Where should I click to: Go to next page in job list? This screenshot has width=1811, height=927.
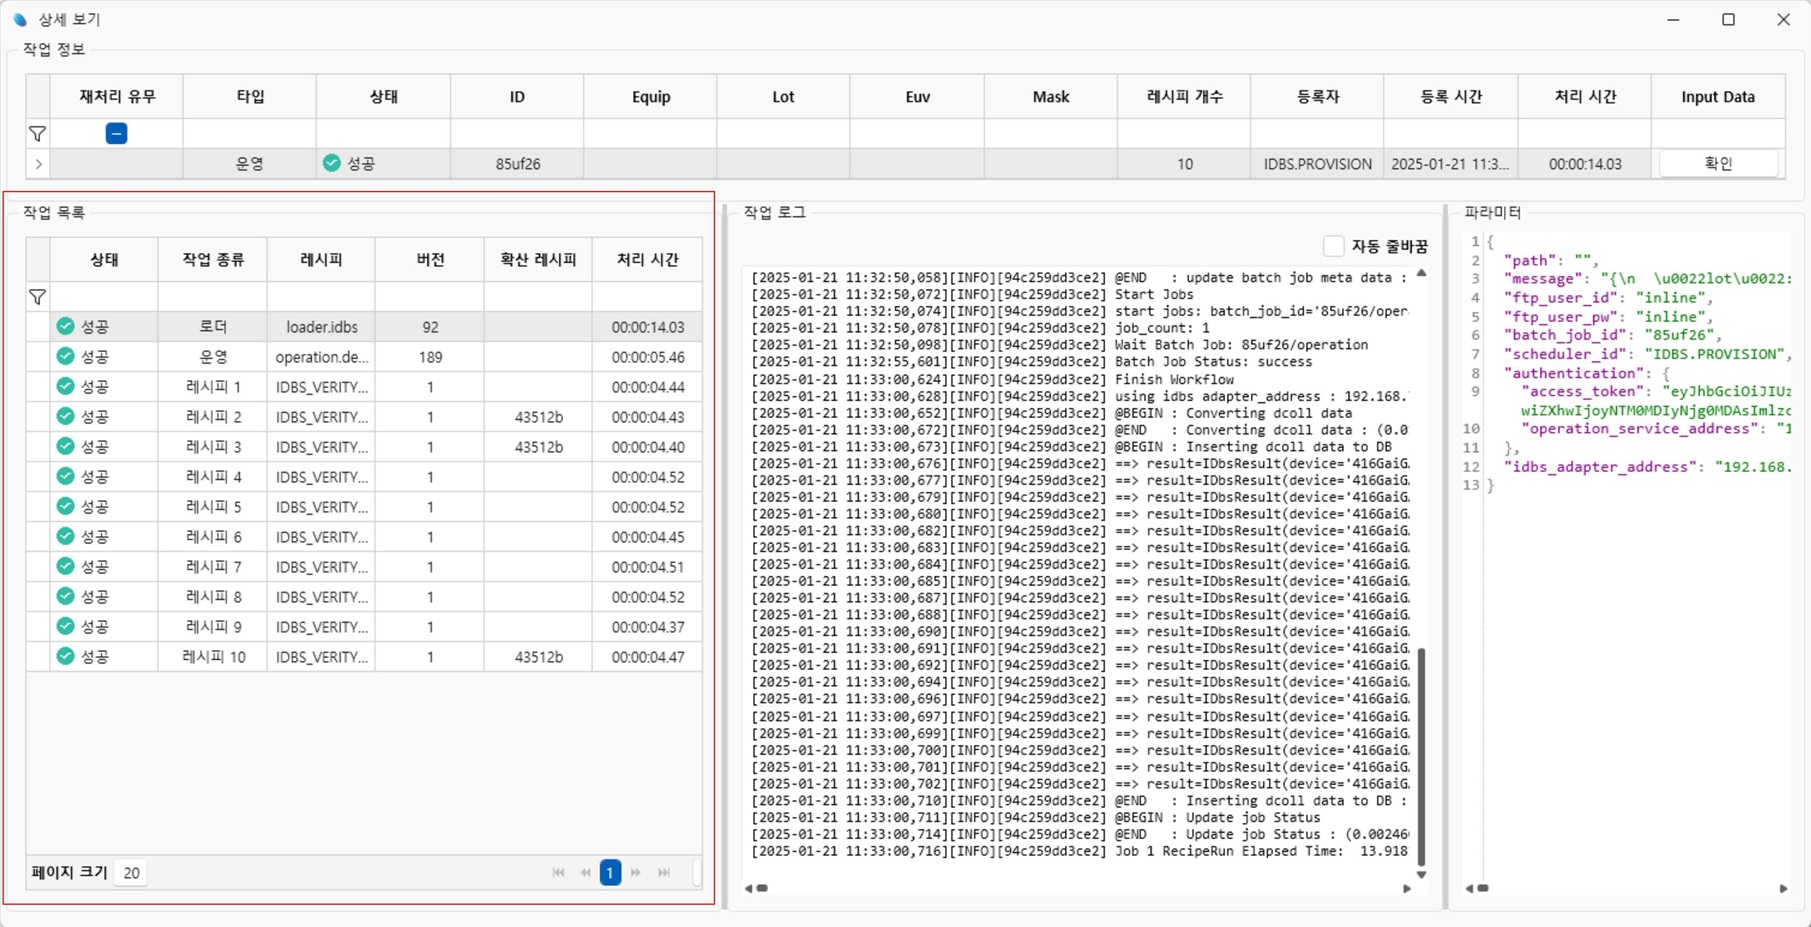636,873
